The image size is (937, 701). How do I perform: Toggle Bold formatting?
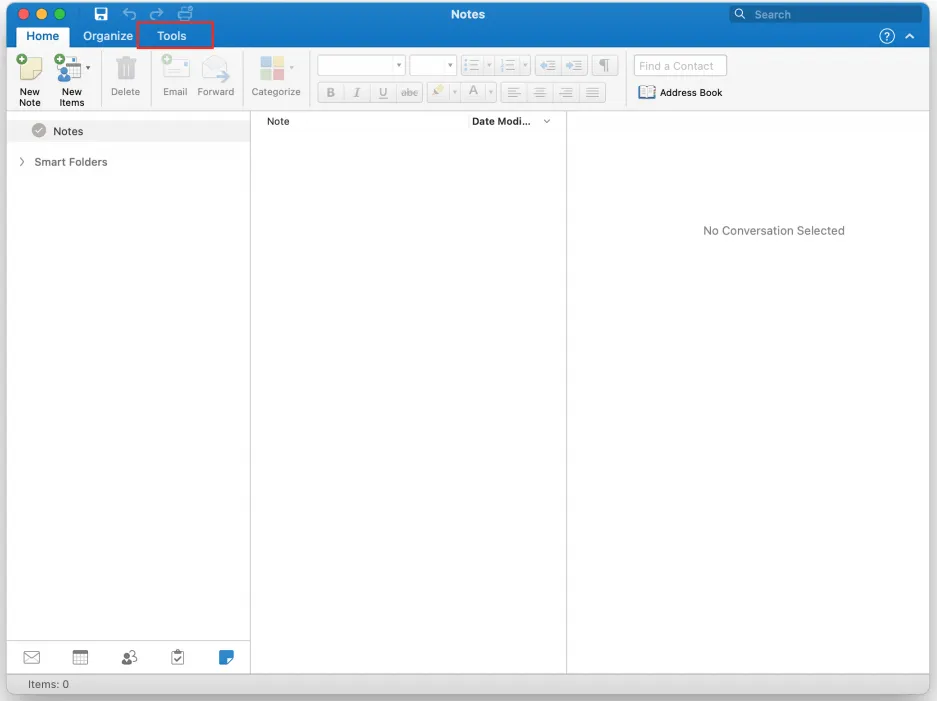click(x=330, y=93)
